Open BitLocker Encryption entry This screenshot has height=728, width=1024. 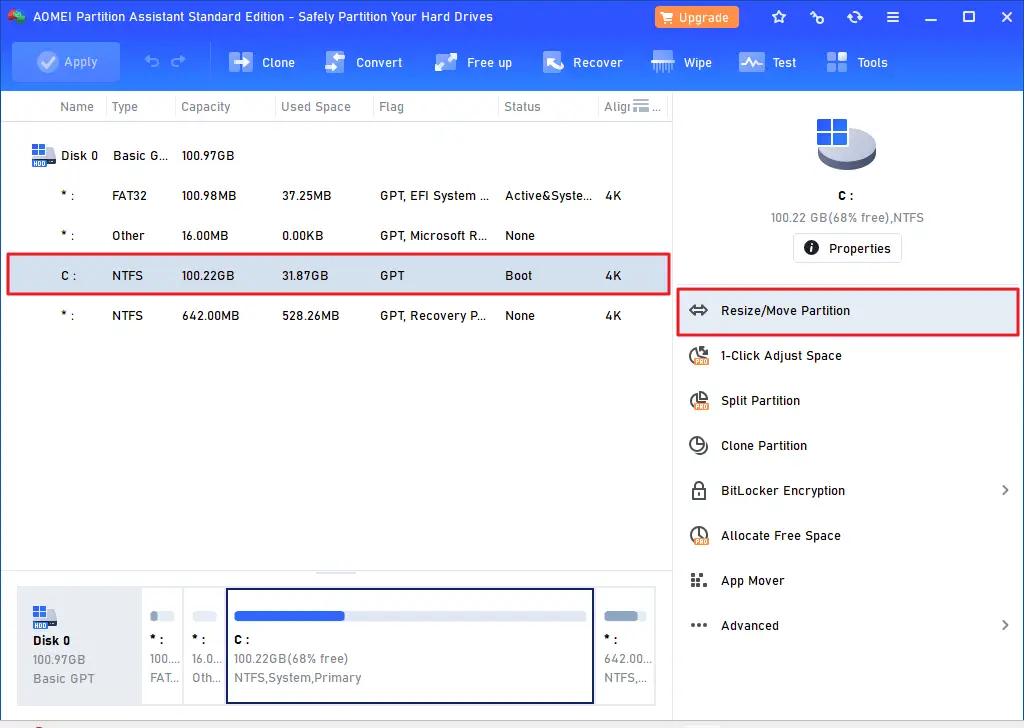pyautogui.click(x=848, y=490)
